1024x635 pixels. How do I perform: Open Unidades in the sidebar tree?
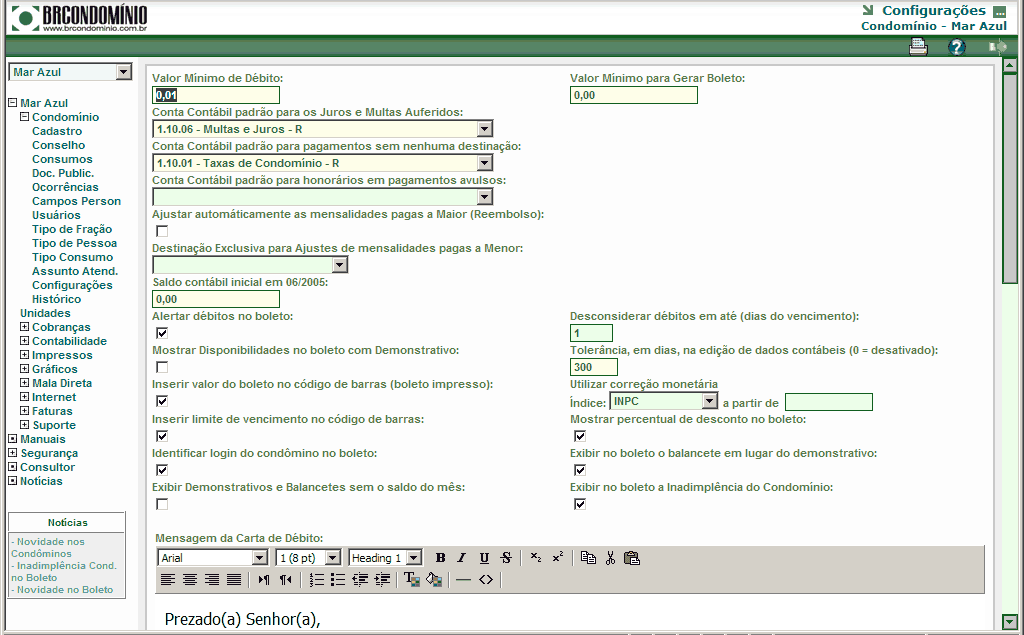pos(45,313)
